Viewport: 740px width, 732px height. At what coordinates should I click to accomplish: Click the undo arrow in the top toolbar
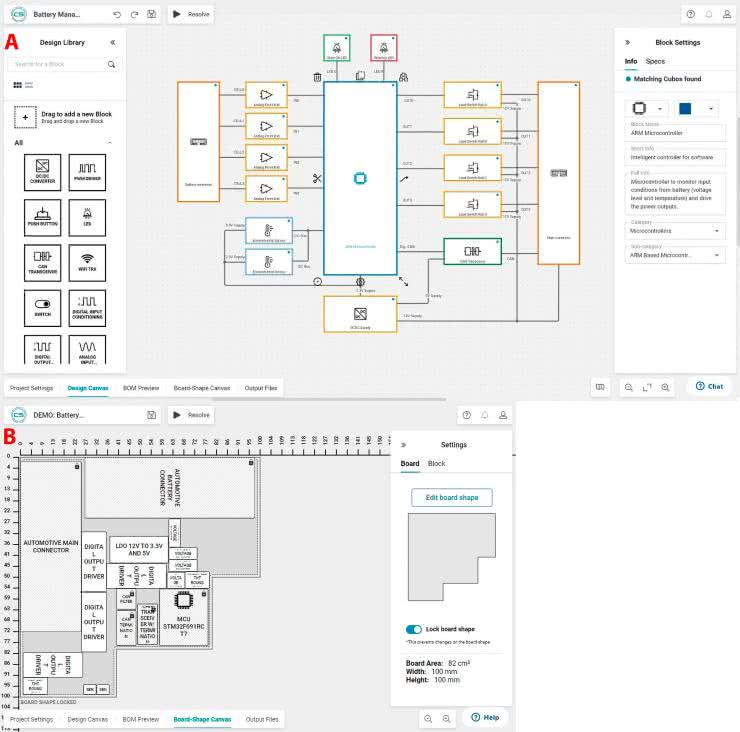coord(116,15)
